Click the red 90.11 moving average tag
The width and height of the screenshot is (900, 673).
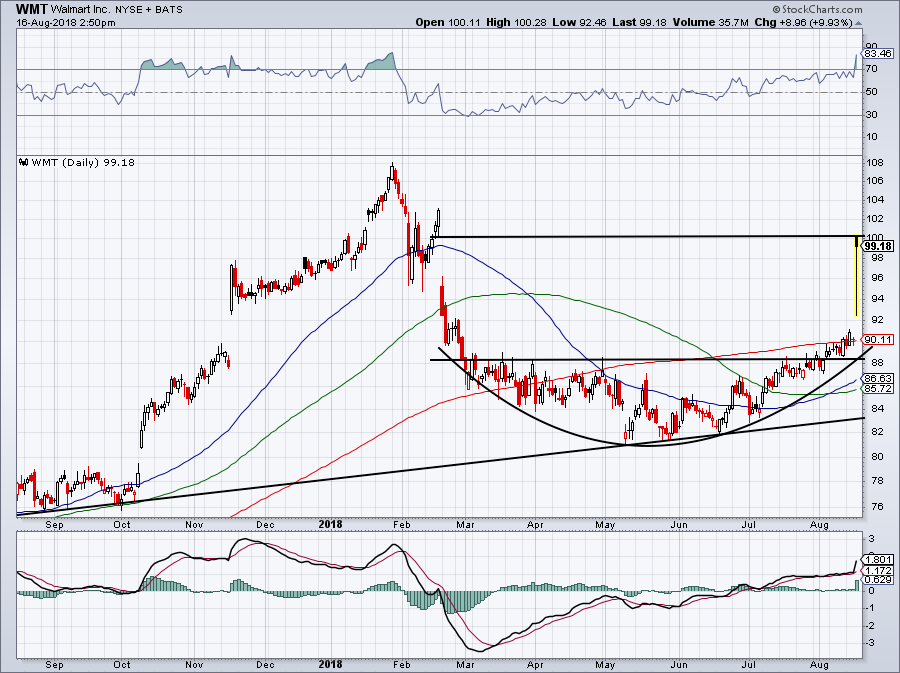(878, 340)
